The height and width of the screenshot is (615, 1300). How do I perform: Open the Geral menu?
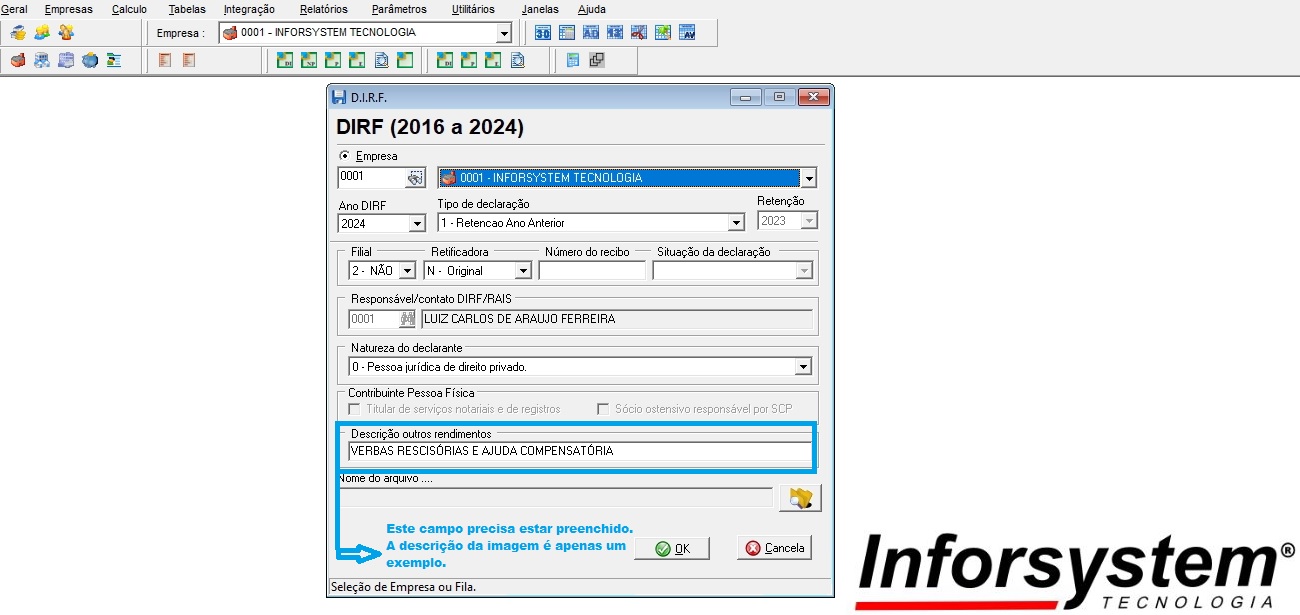(14, 9)
